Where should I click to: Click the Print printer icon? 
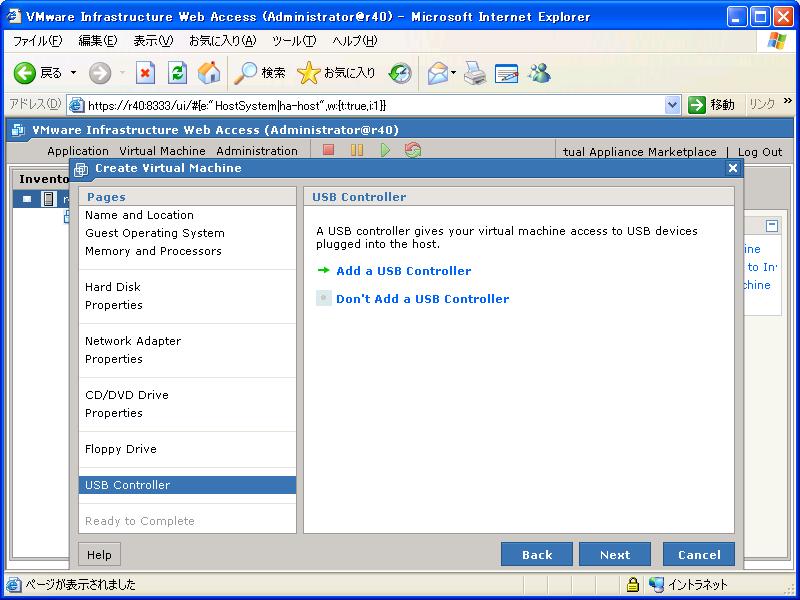[475, 73]
